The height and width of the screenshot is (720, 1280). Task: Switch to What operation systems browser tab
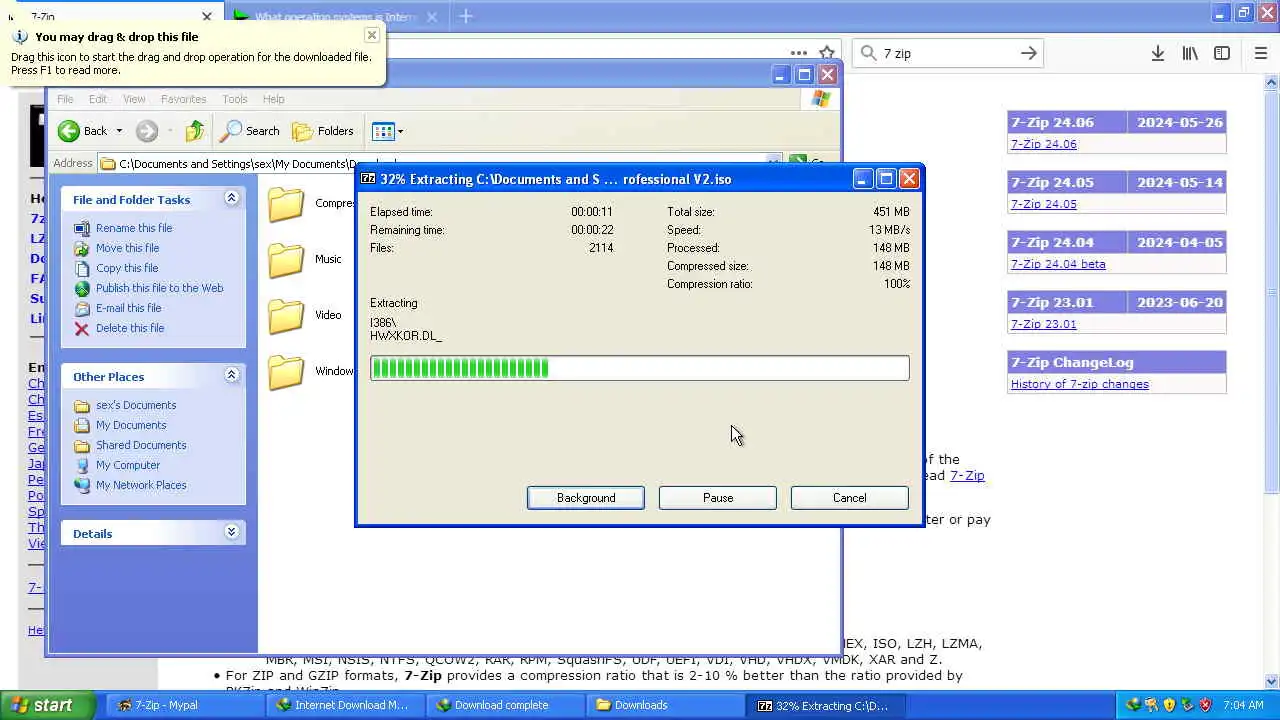click(x=335, y=17)
